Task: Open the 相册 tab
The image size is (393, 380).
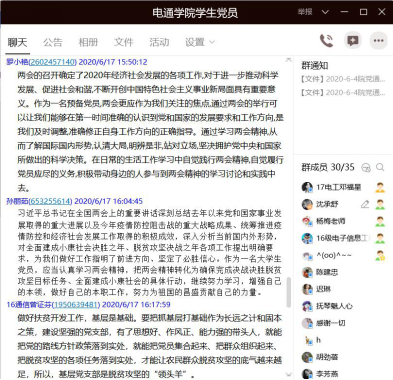Action: point(88,42)
